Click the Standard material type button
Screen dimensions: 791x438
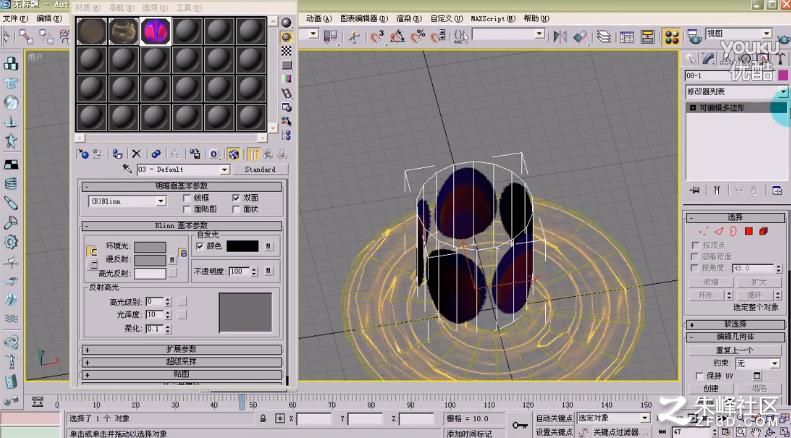click(260, 170)
